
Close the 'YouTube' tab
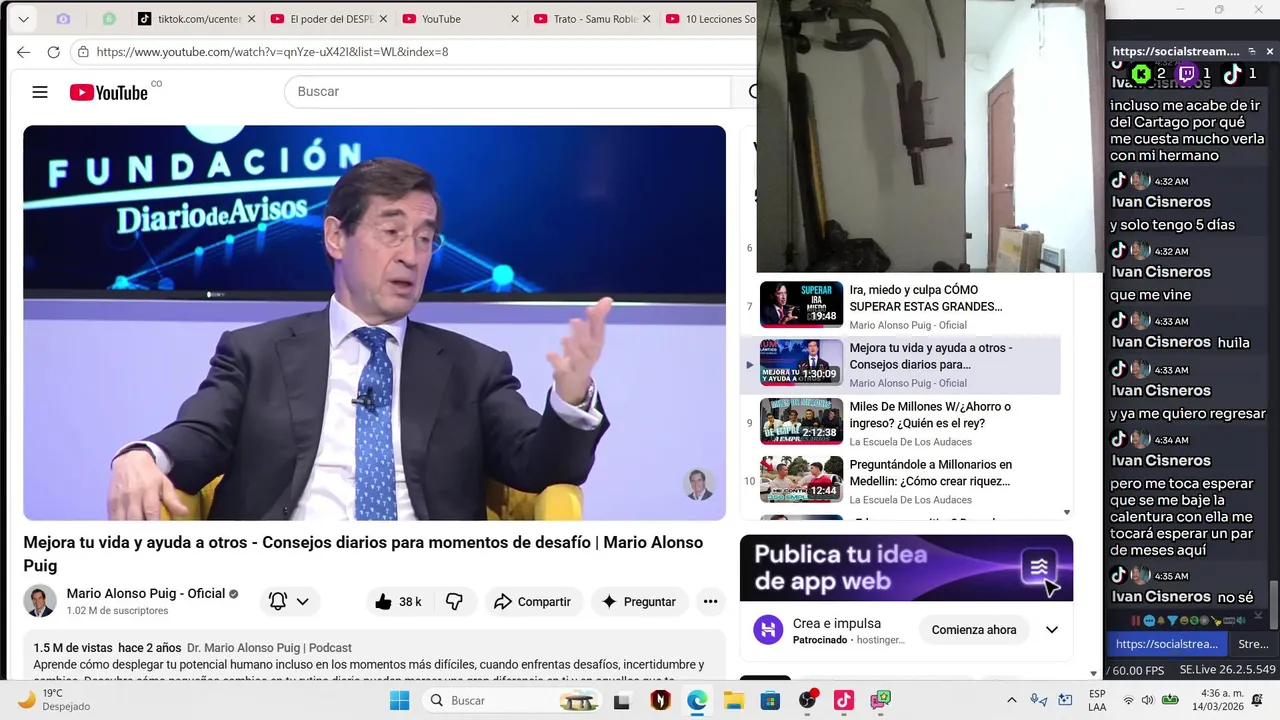[515, 19]
